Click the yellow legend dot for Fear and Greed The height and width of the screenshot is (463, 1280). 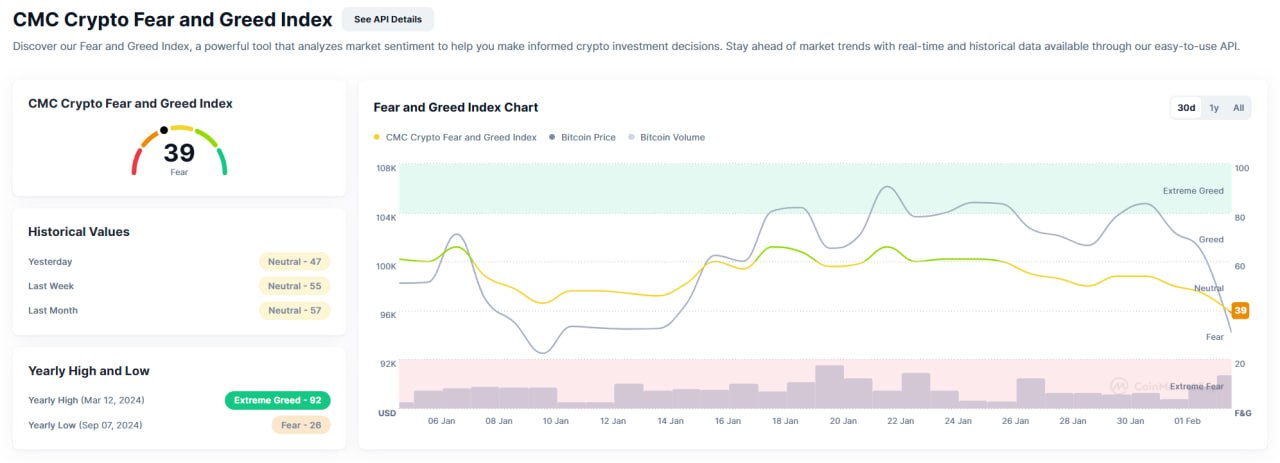tap(377, 137)
